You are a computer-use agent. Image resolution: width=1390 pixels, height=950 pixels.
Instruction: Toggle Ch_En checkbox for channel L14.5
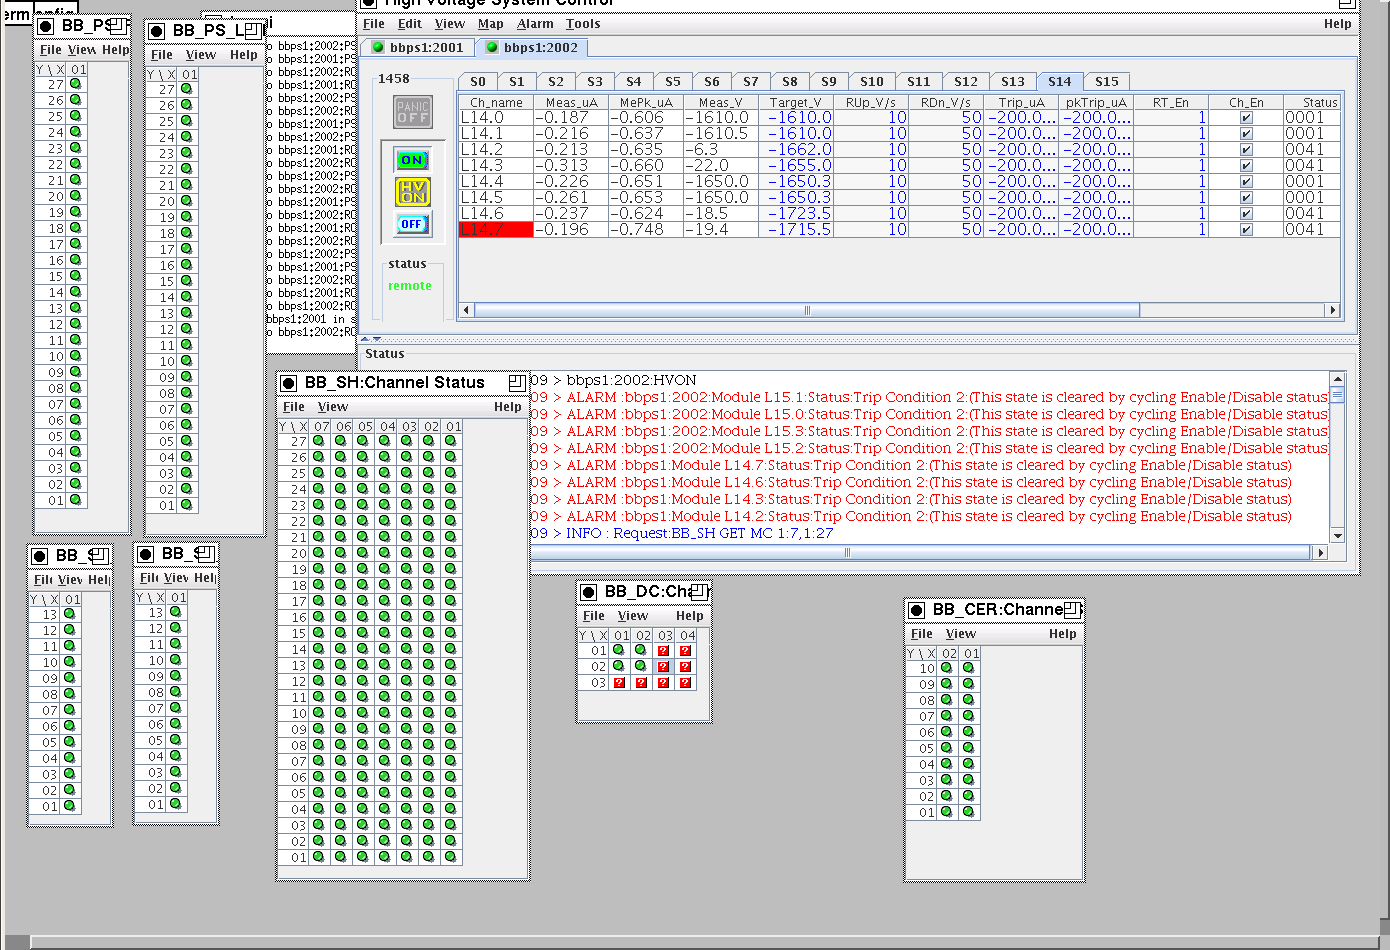pos(1246,198)
